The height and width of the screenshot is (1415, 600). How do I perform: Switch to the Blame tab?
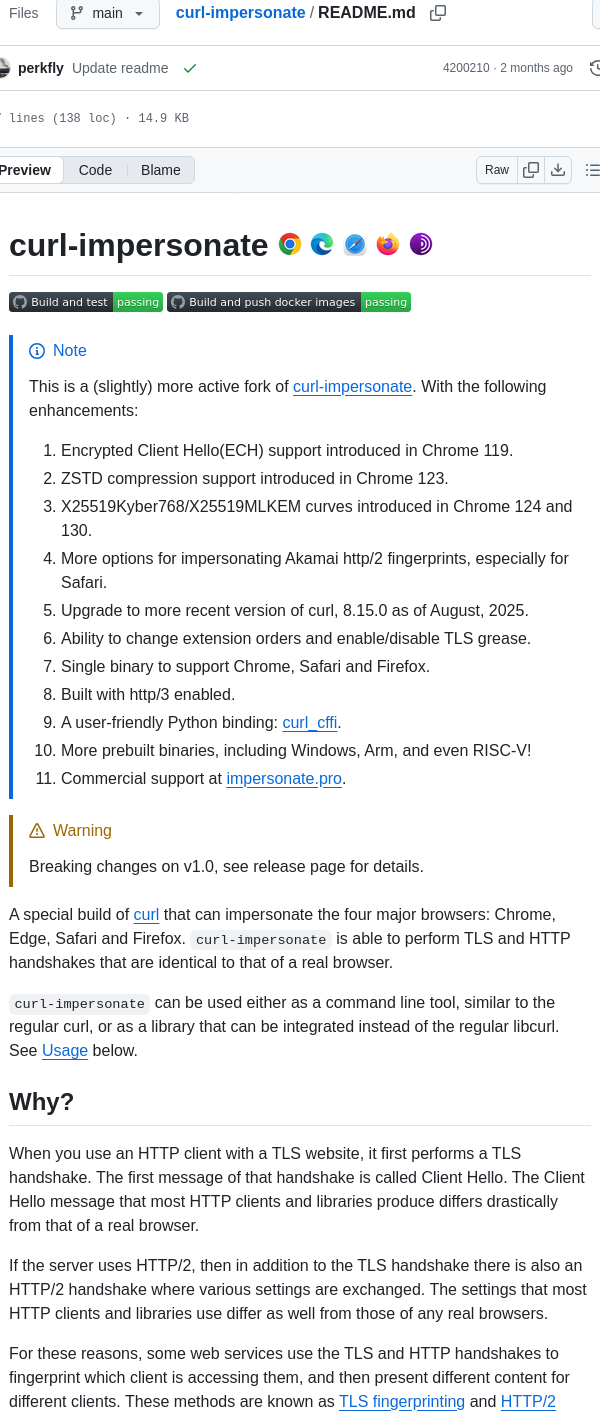pyautogui.click(x=160, y=170)
